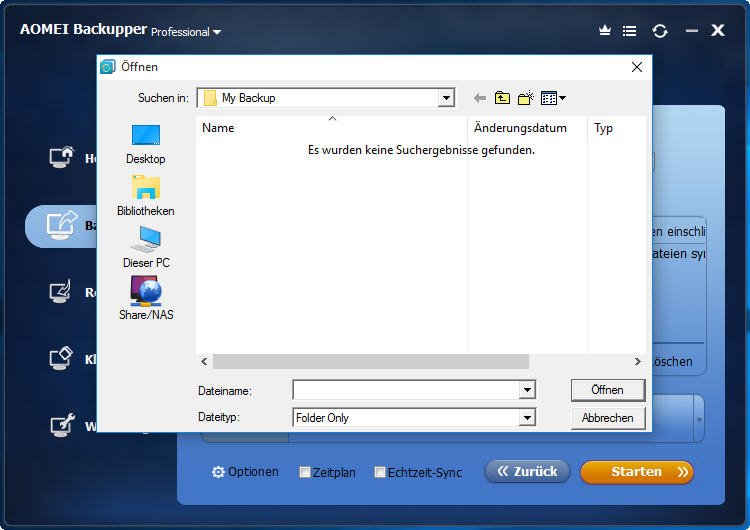
Task: Create a new folder
Action: click(x=526, y=98)
